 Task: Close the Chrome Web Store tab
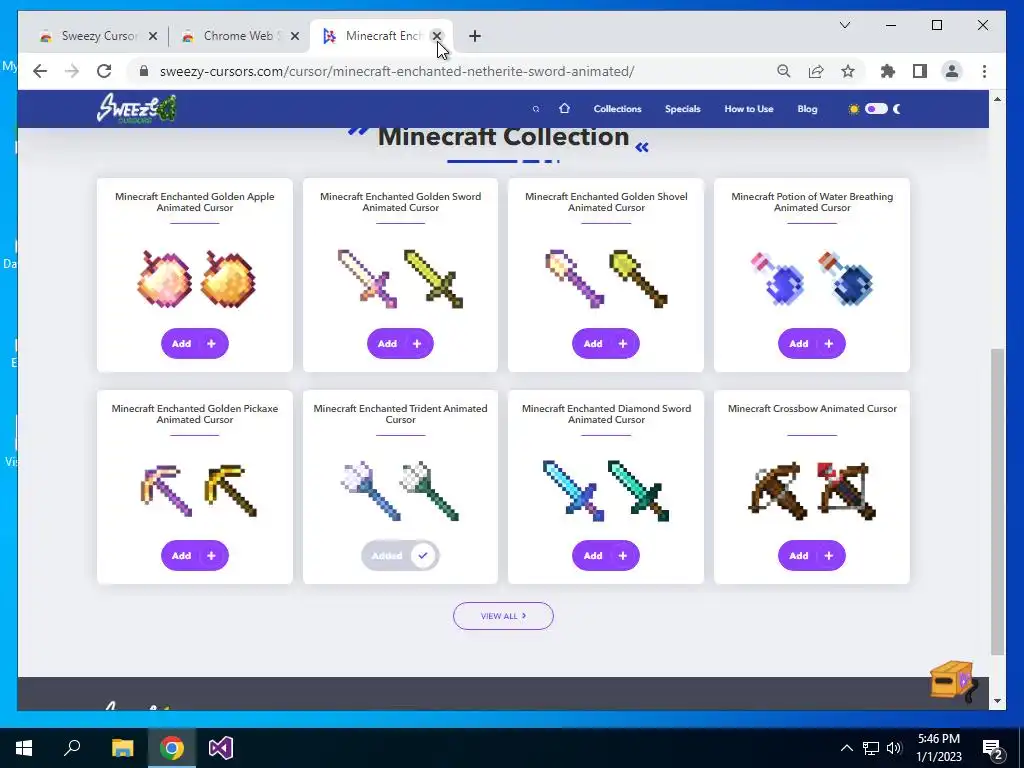(x=295, y=36)
